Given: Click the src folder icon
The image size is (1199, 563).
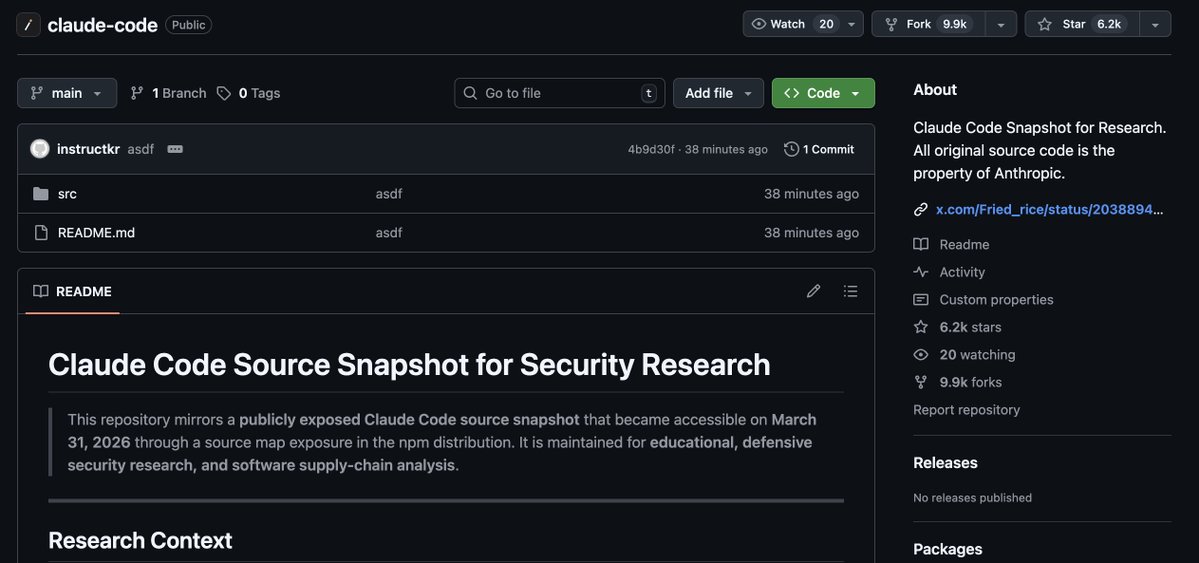Looking at the screenshot, I should tap(41, 194).
